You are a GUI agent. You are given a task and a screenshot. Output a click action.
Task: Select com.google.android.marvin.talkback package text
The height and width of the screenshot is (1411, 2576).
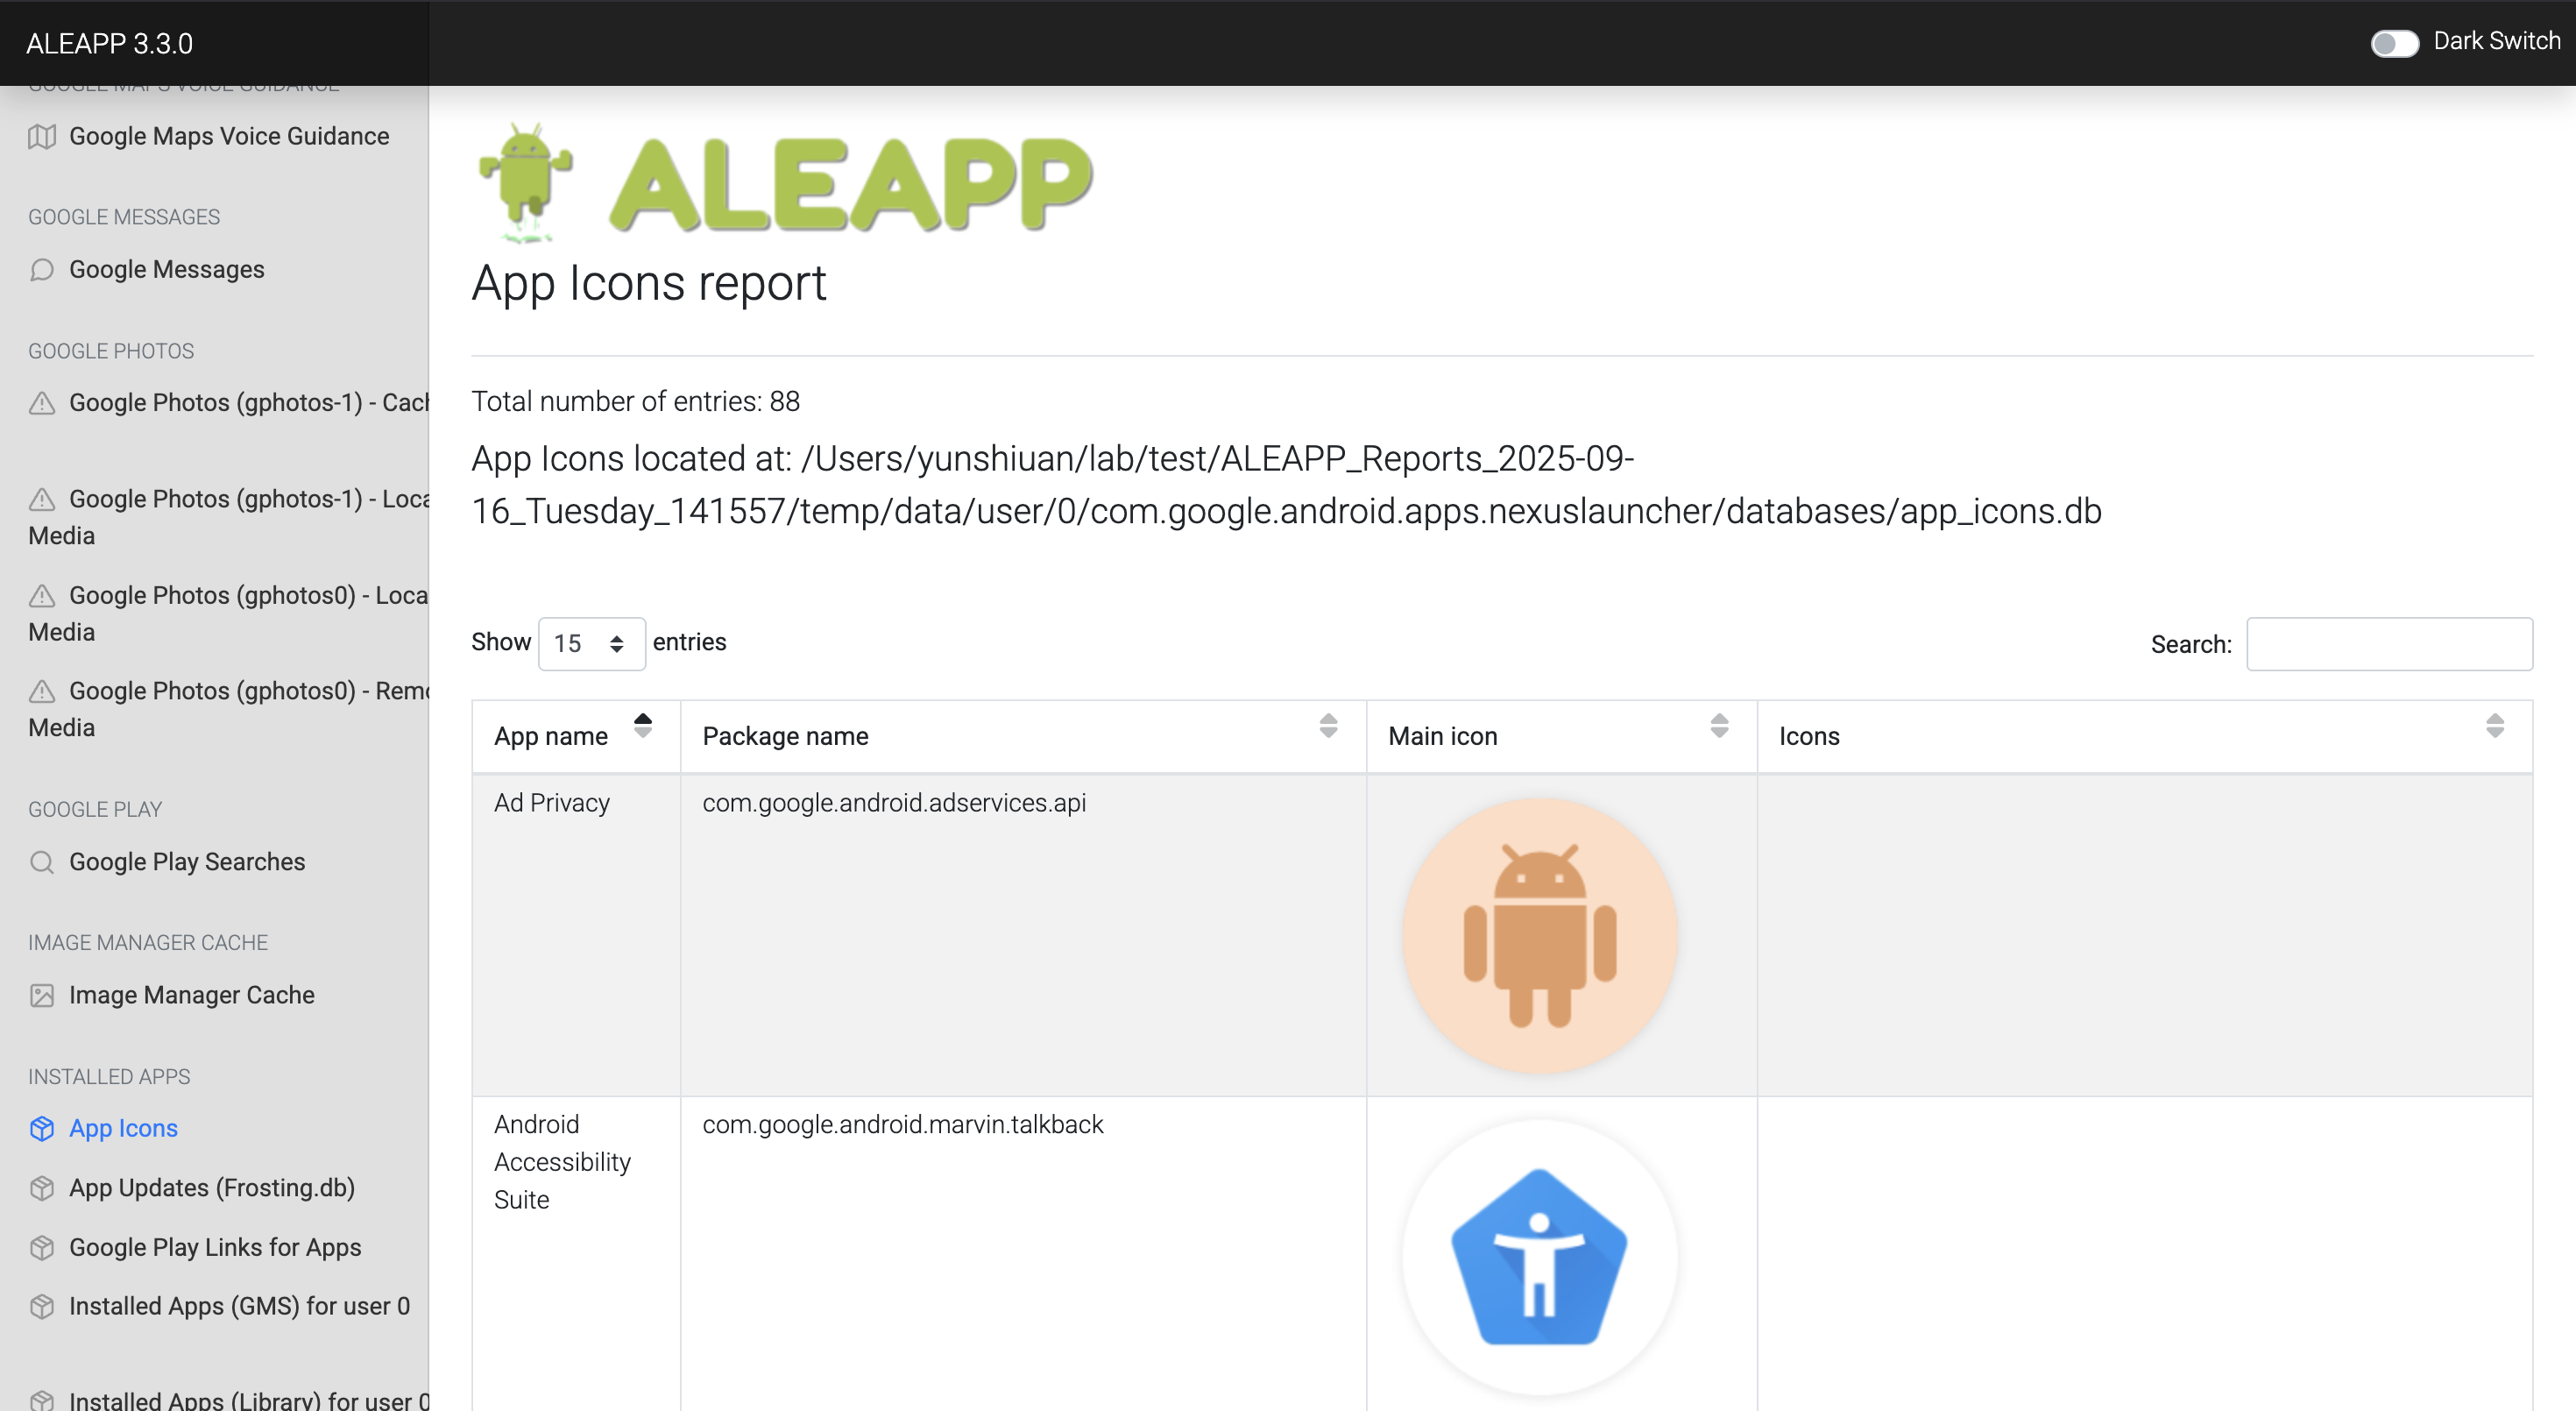pyautogui.click(x=903, y=1124)
